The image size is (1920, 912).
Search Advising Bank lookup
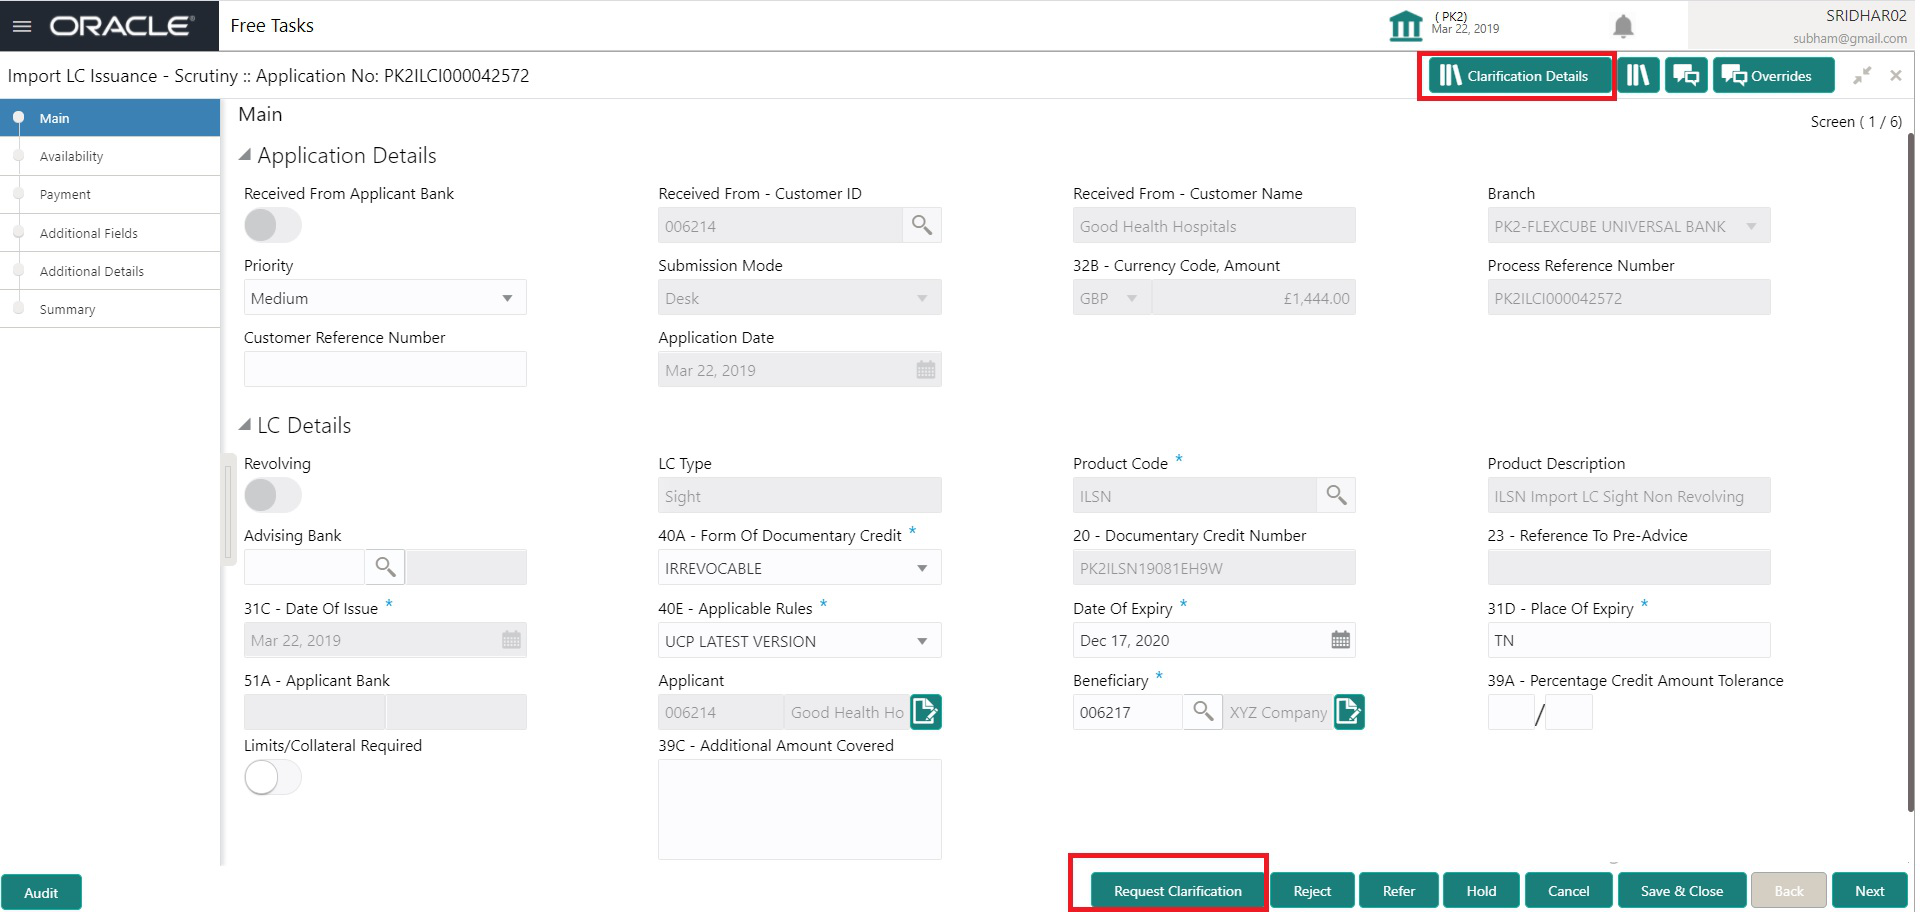pos(385,567)
